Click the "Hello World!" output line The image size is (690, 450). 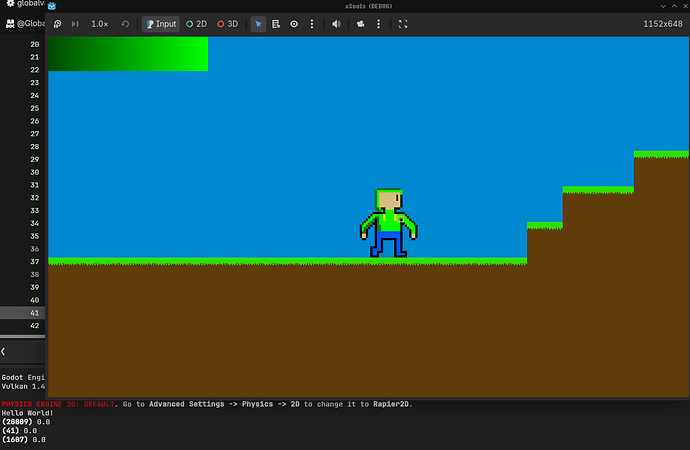coord(27,413)
